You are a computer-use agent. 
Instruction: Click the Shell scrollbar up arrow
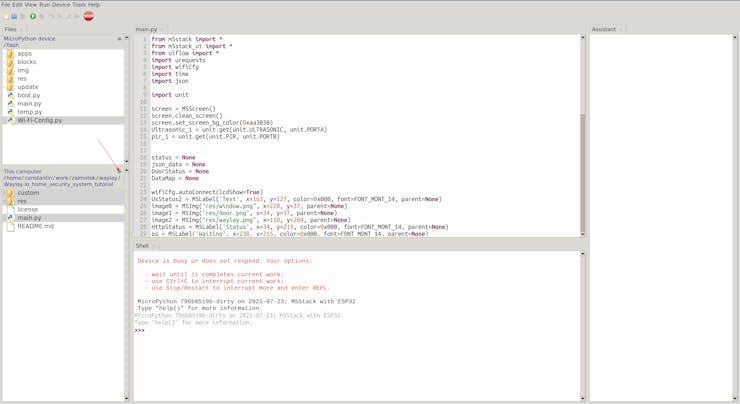(x=582, y=254)
